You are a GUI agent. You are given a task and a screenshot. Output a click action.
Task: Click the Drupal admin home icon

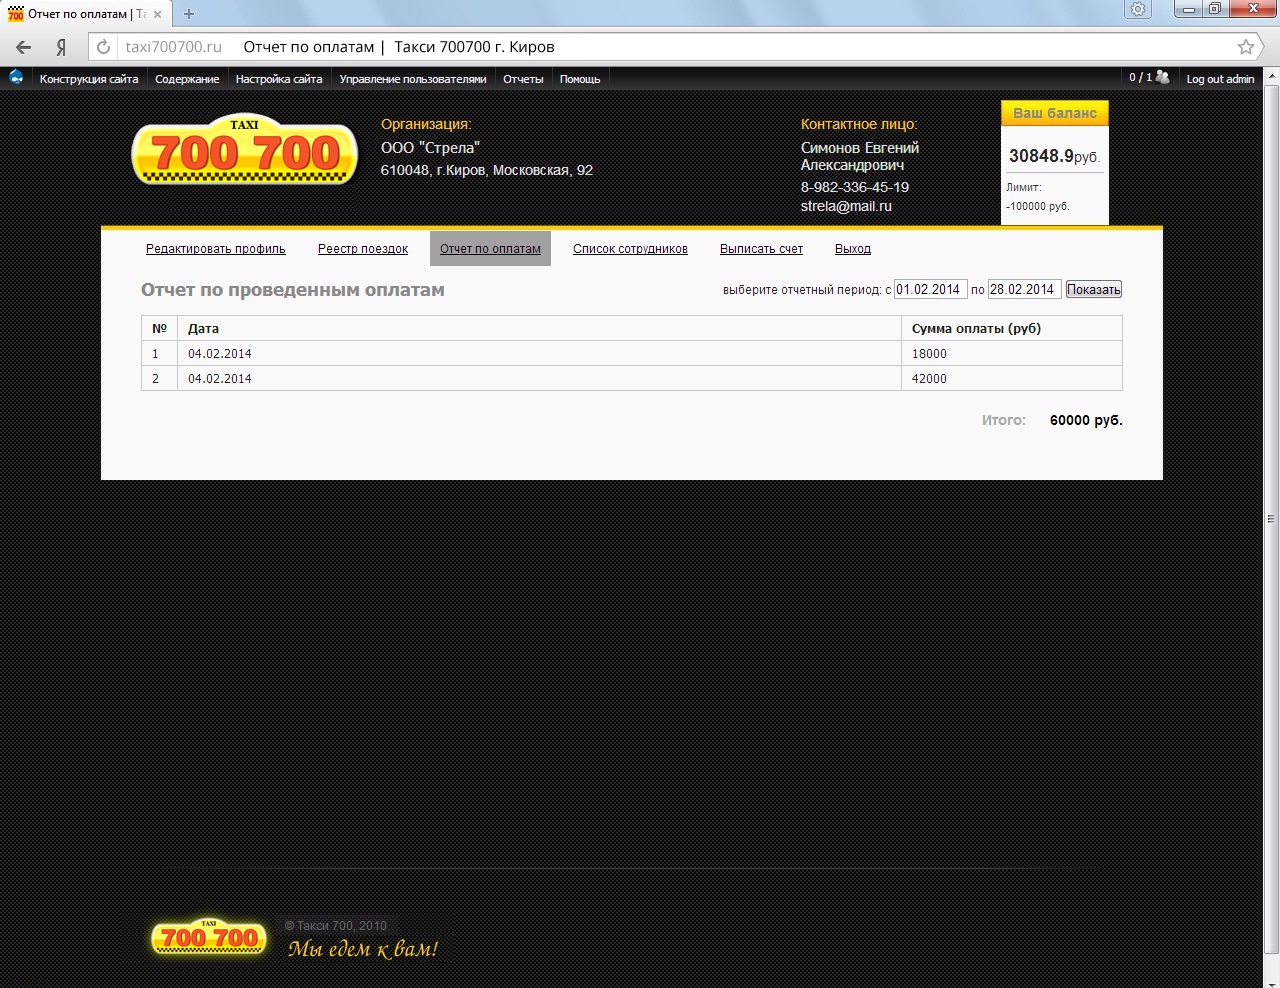coord(16,77)
